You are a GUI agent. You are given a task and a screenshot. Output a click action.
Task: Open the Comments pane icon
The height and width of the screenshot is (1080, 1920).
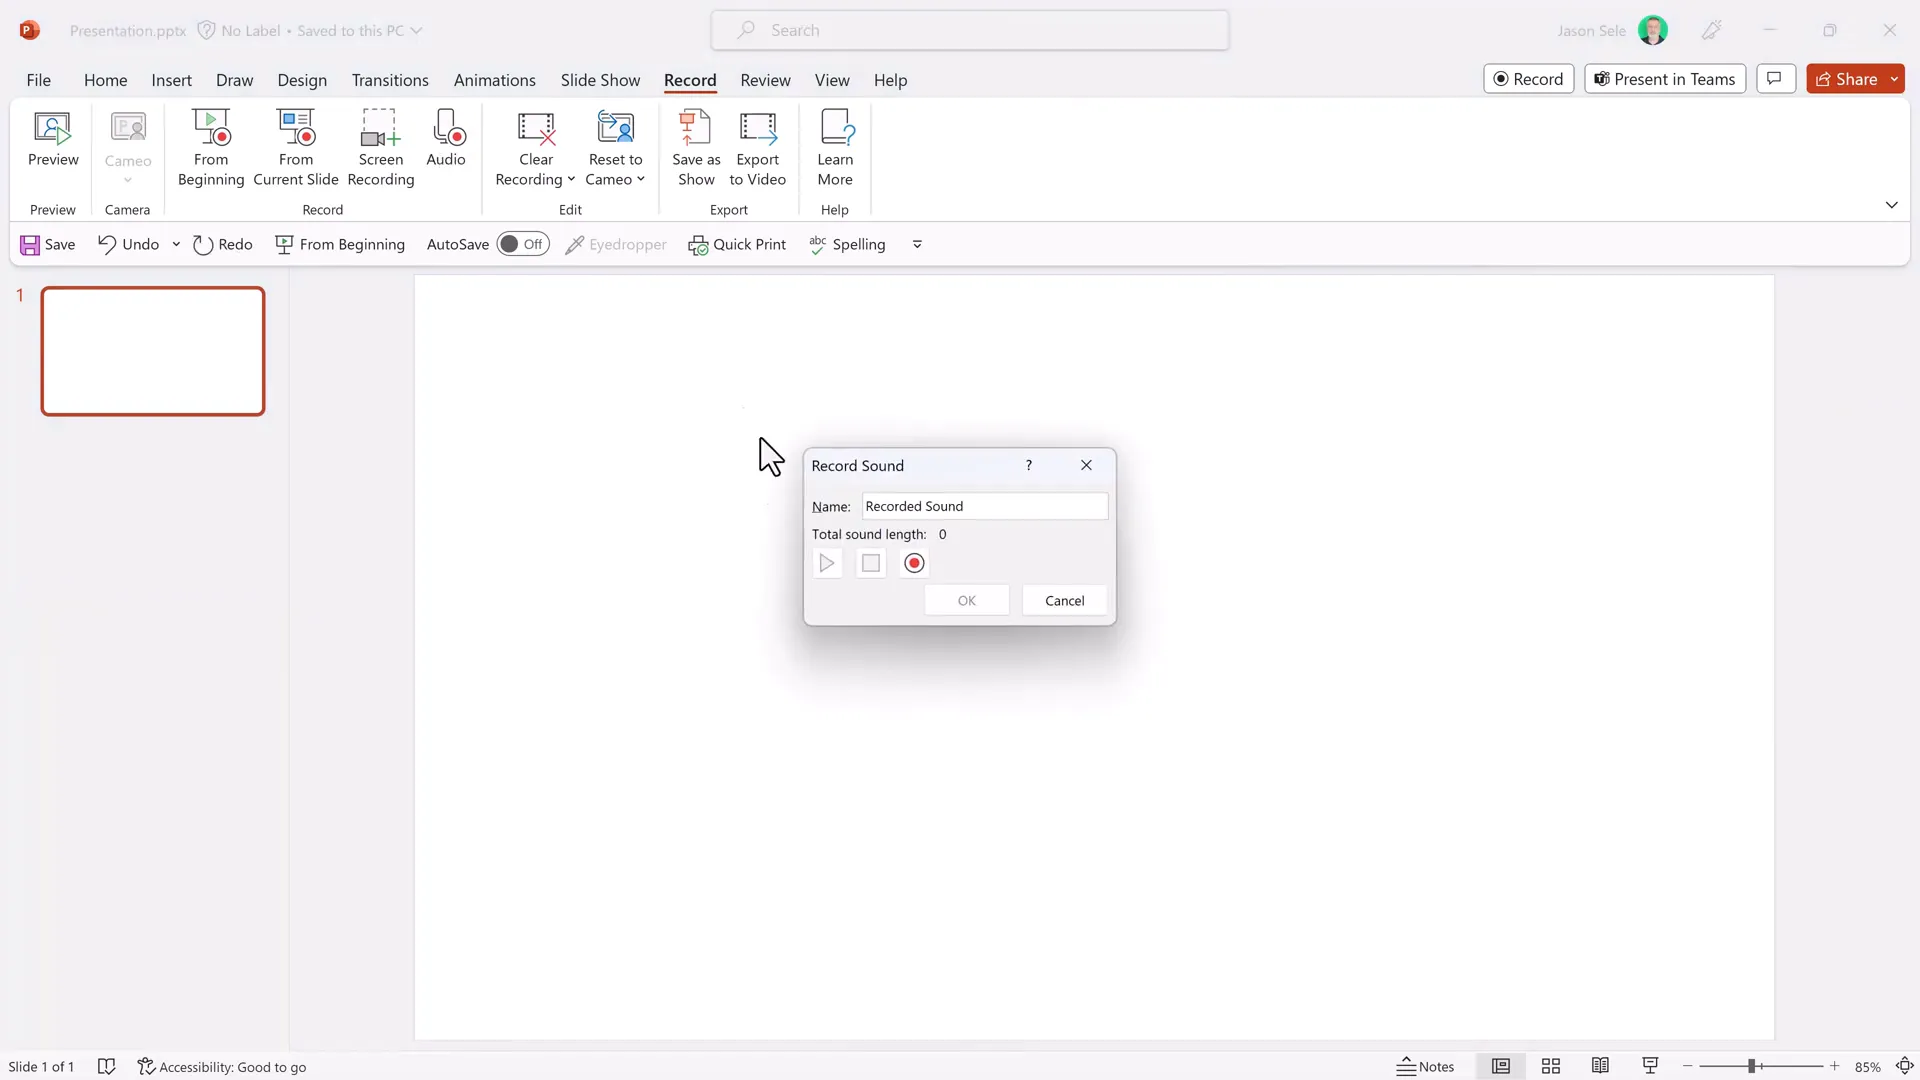click(x=1775, y=79)
